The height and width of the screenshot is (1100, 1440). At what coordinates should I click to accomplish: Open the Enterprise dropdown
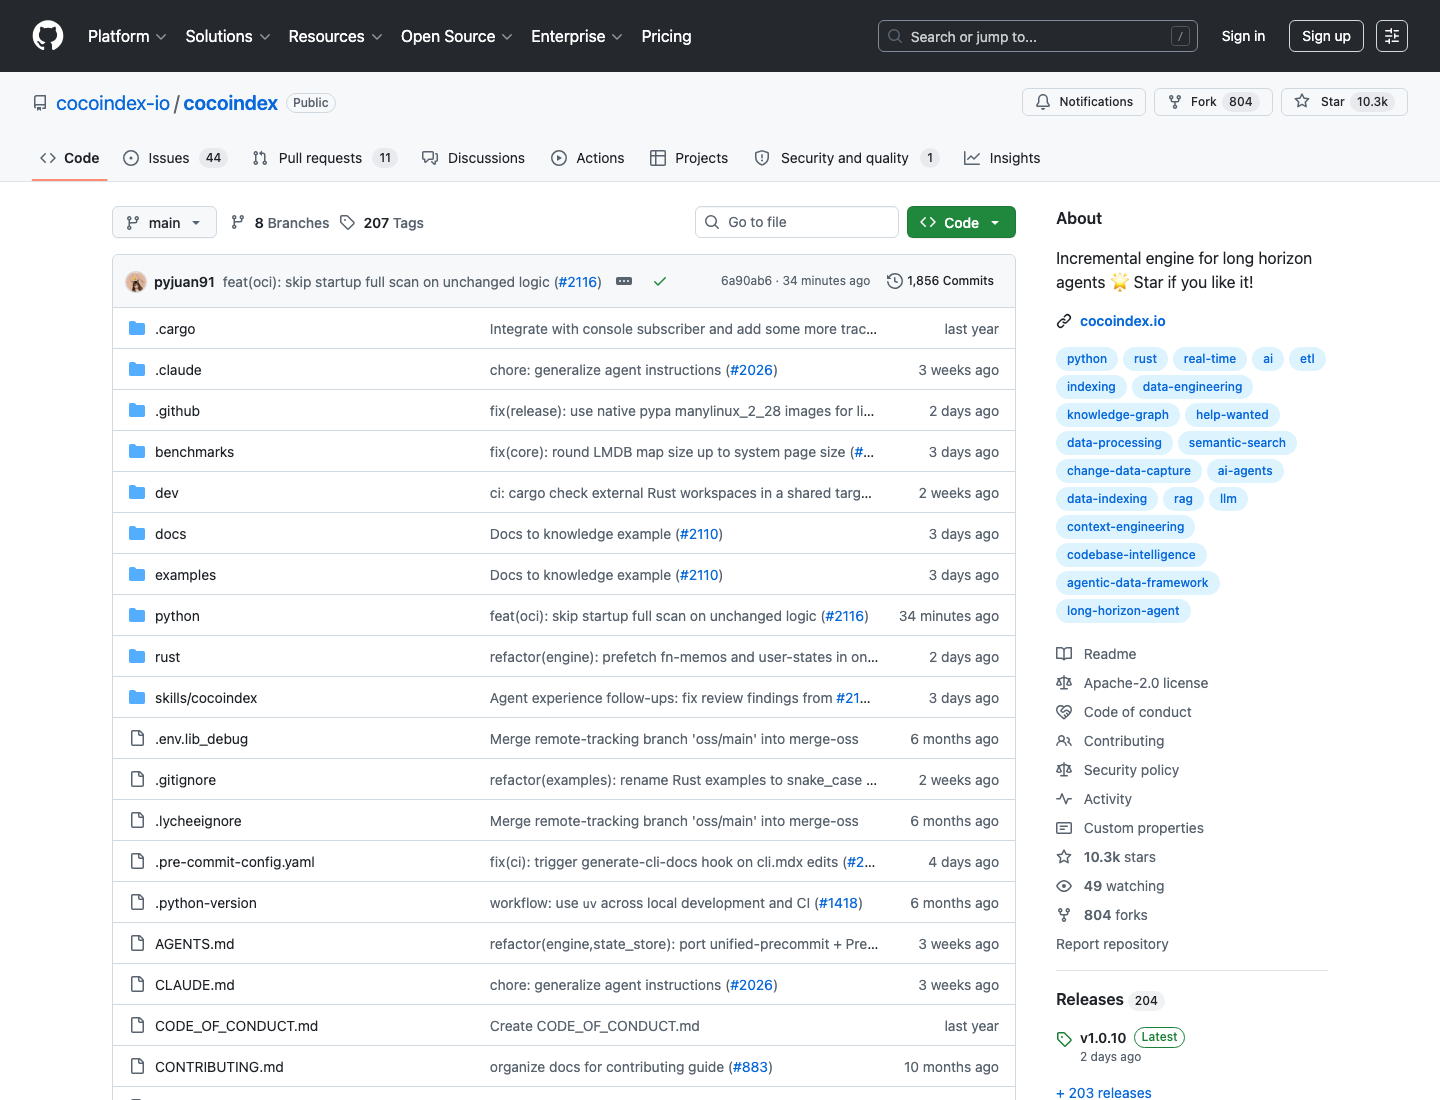(x=577, y=36)
